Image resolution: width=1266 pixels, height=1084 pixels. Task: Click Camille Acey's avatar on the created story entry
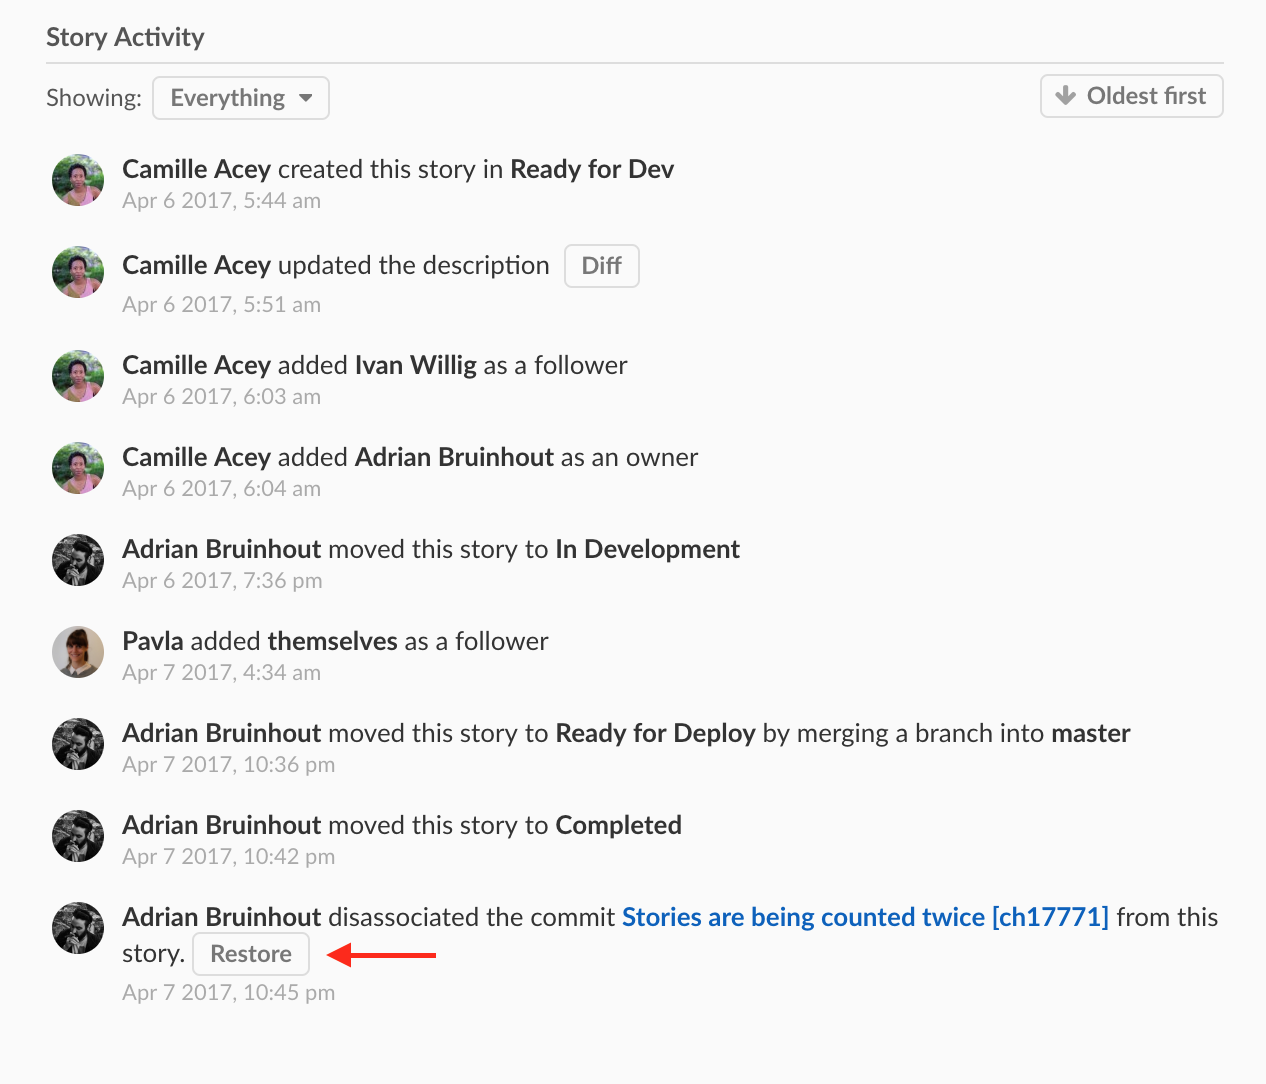pyautogui.click(x=78, y=180)
